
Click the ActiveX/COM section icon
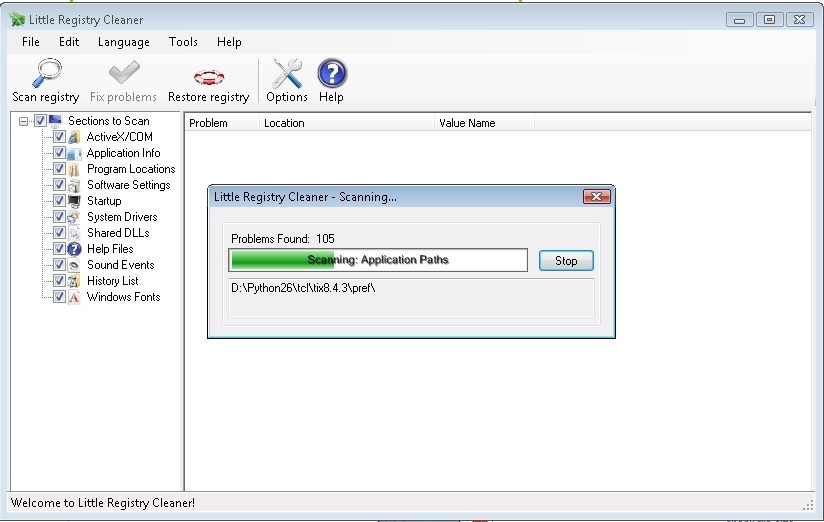pos(74,137)
